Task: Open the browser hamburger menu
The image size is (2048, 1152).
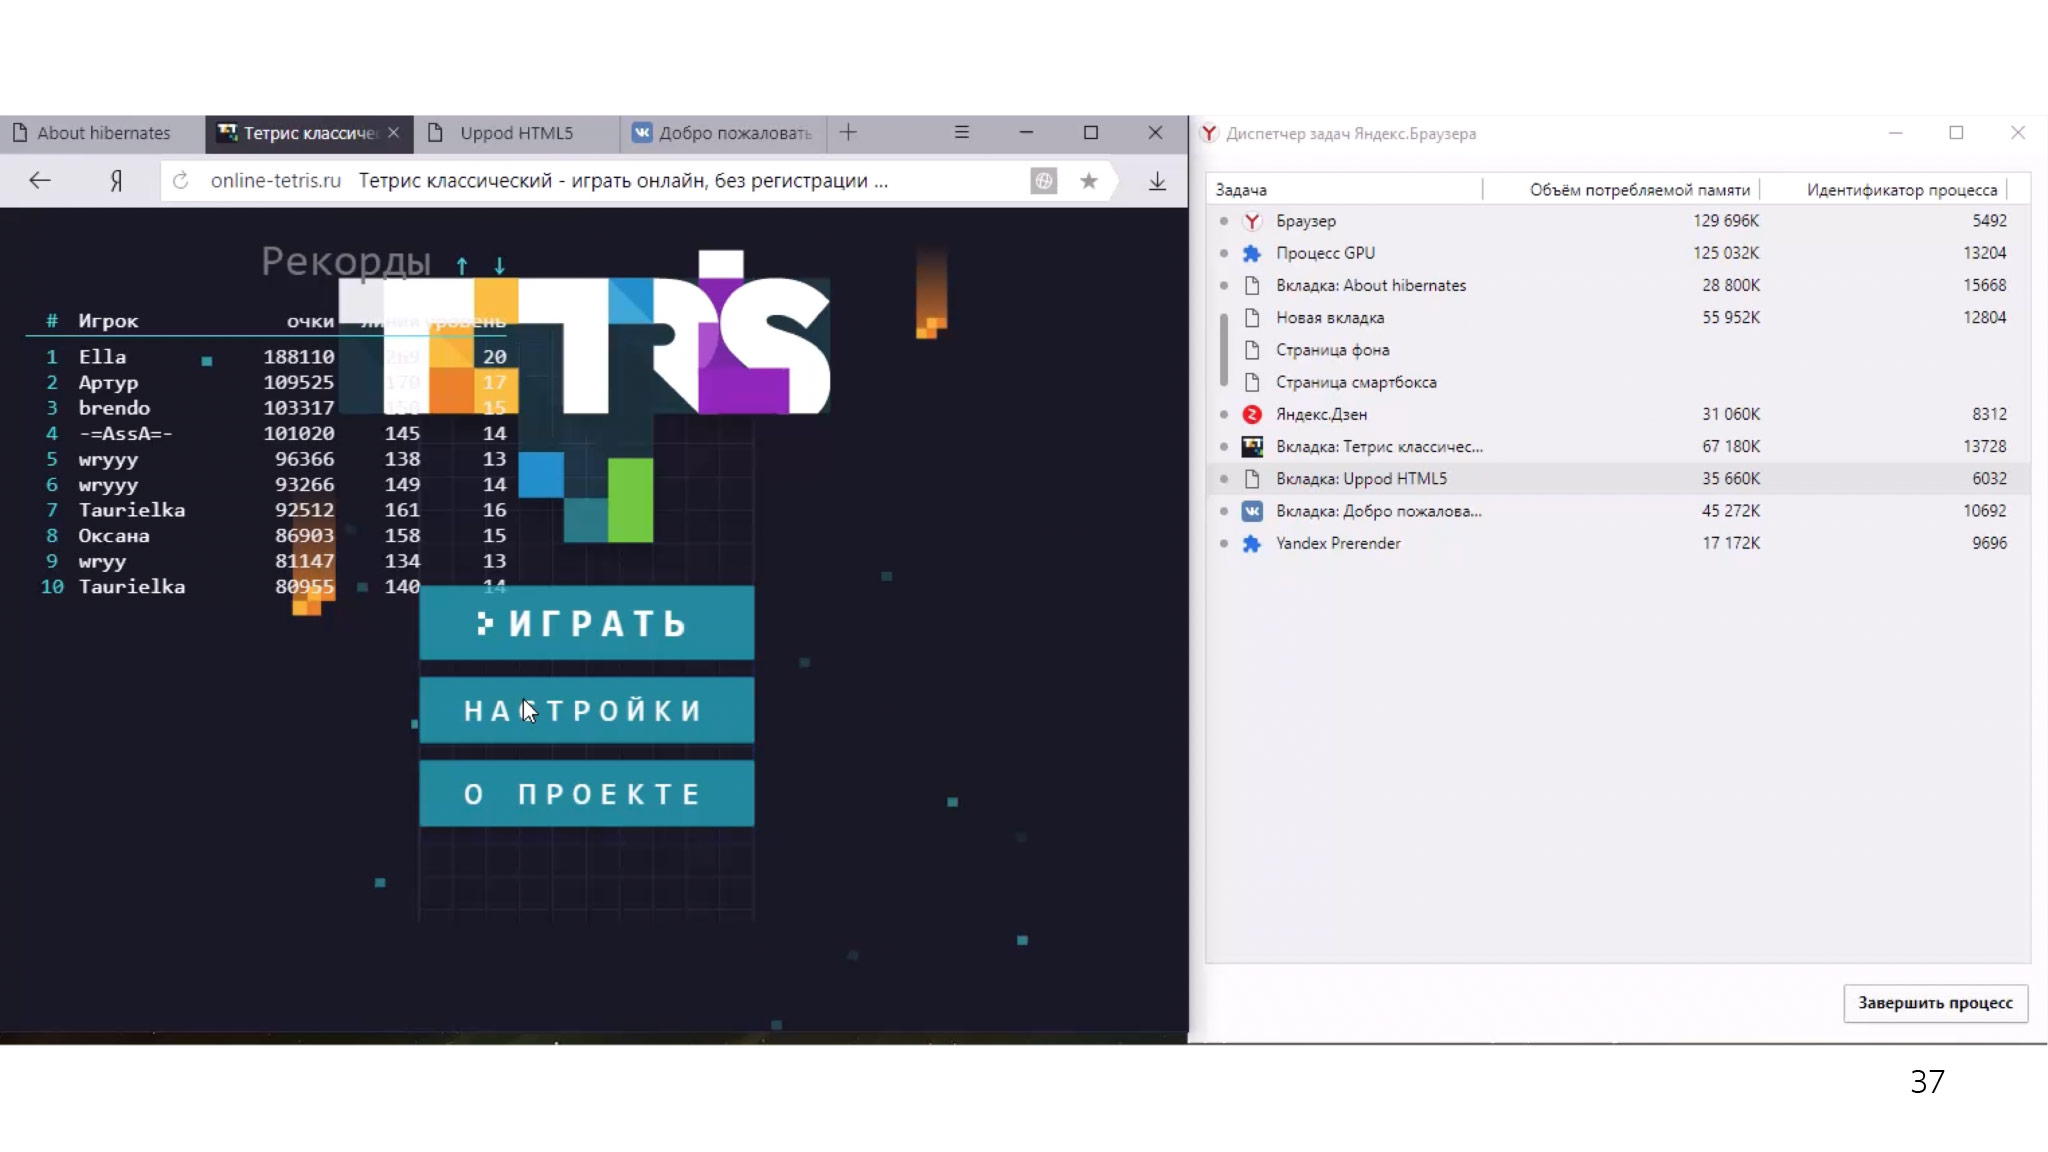Action: coord(961,132)
